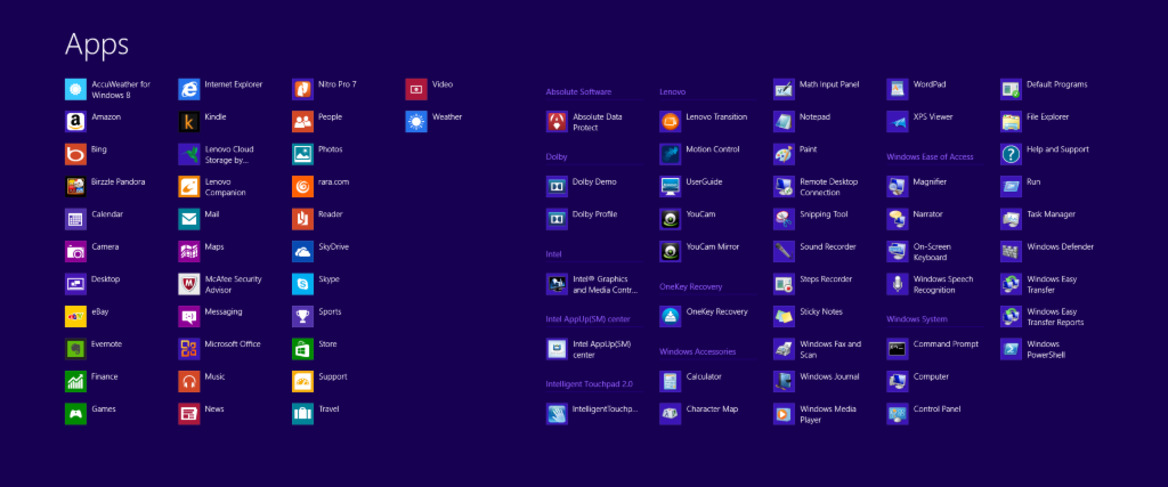Image resolution: width=1168 pixels, height=487 pixels.
Task: Launch the Music app icon
Action: pyautogui.click(x=189, y=381)
